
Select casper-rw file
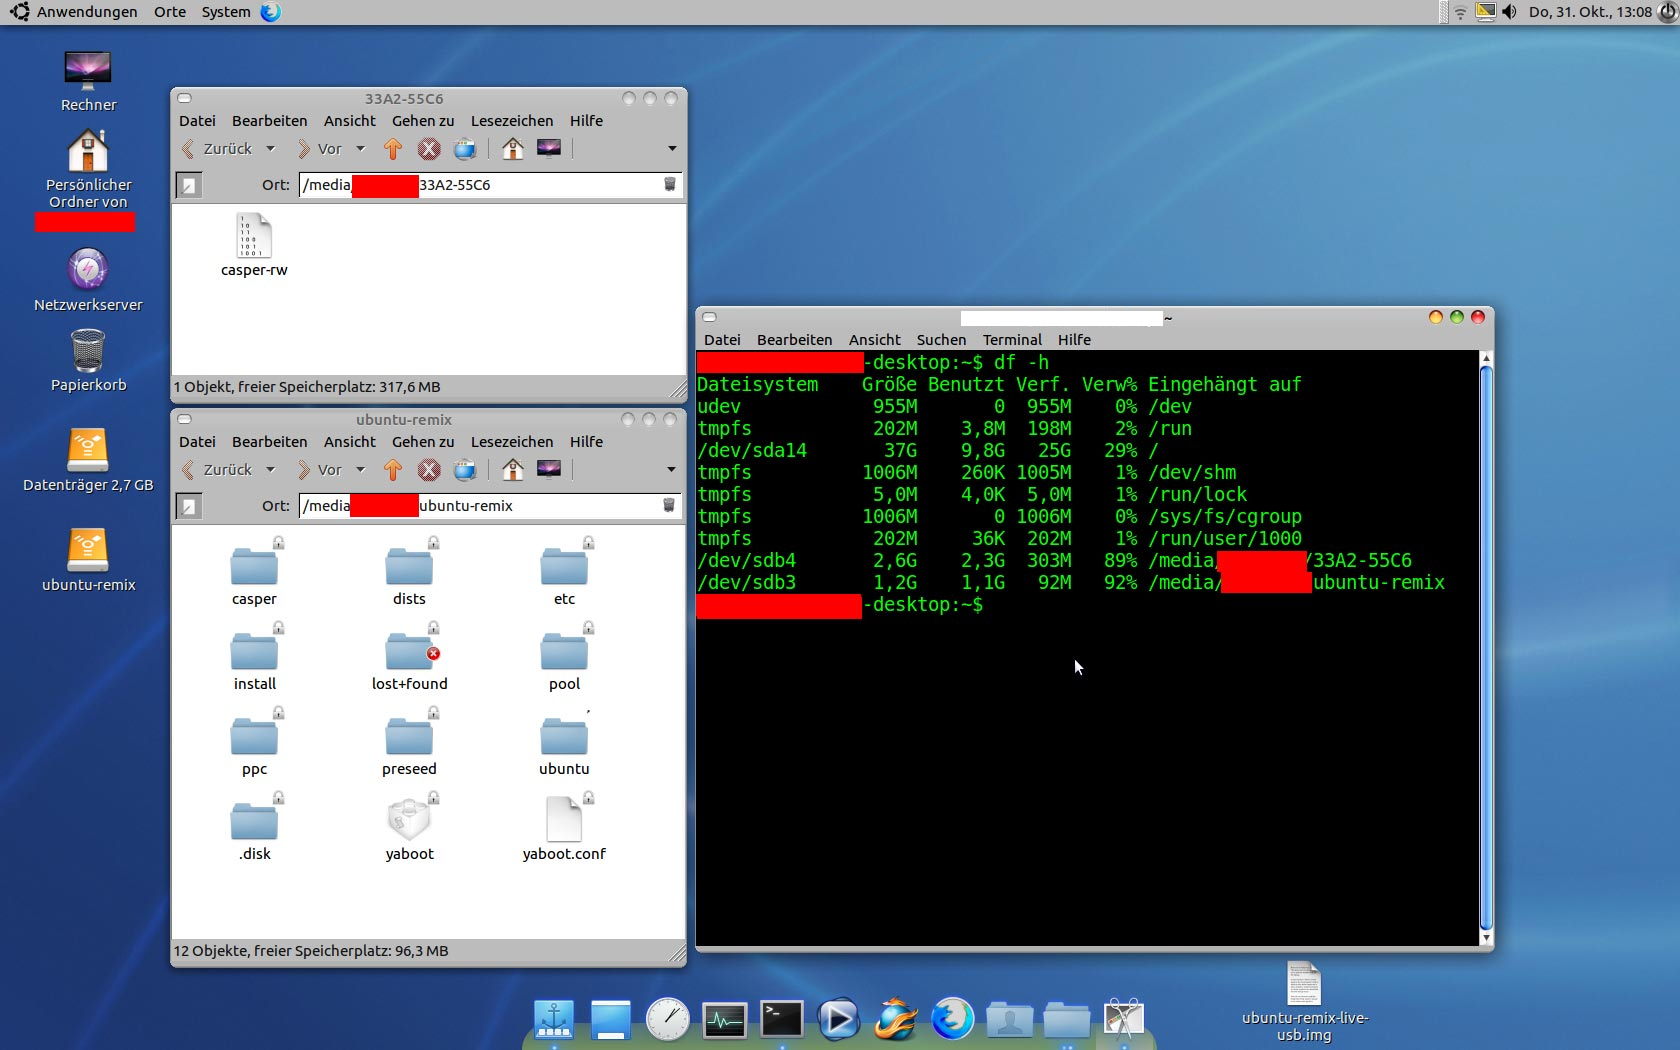click(254, 245)
